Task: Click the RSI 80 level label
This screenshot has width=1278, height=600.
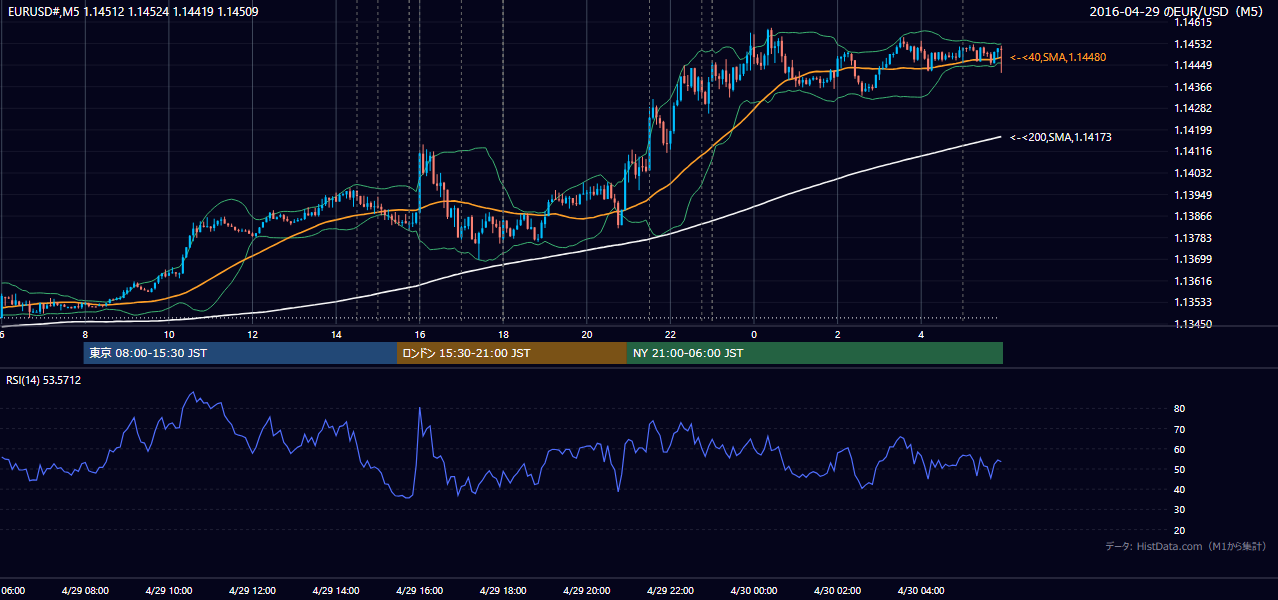Action: click(1180, 409)
